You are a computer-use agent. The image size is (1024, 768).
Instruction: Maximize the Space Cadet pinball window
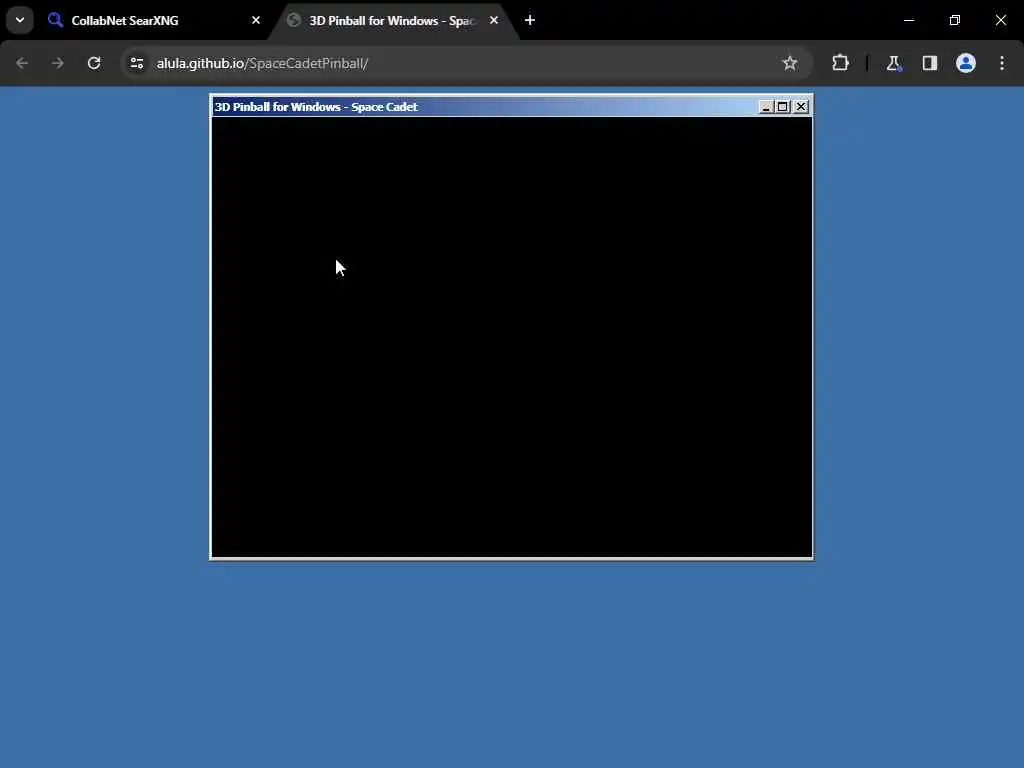click(782, 107)
